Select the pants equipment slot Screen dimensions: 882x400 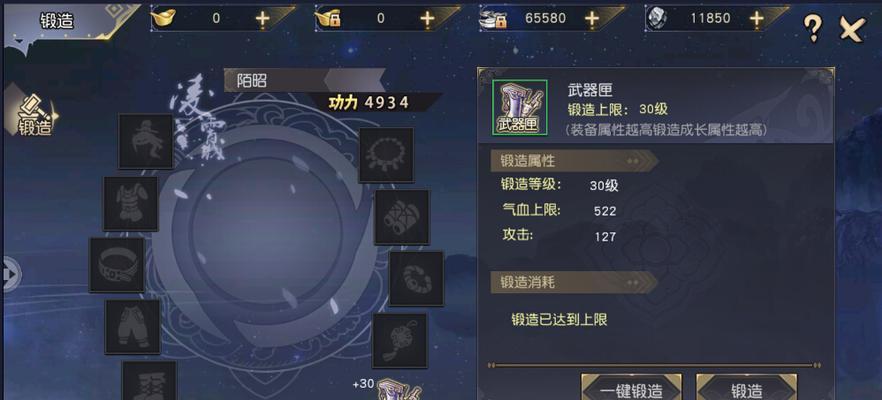[x=133, y=327]
